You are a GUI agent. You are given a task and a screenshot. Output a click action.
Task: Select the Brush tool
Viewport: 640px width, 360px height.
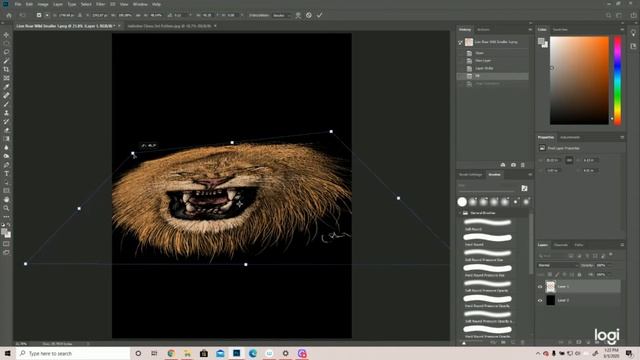coord(6,104)
